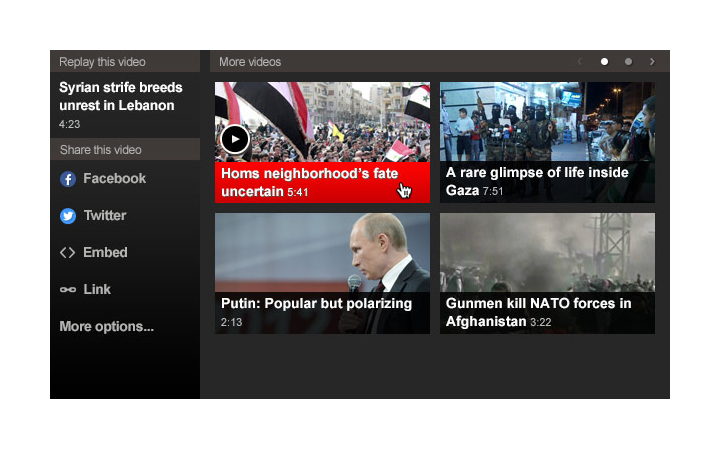The width and height of the screenshot is (720, 449).
Task: Play the Homs neighborhood video via play icon
Action: point(235,139)
